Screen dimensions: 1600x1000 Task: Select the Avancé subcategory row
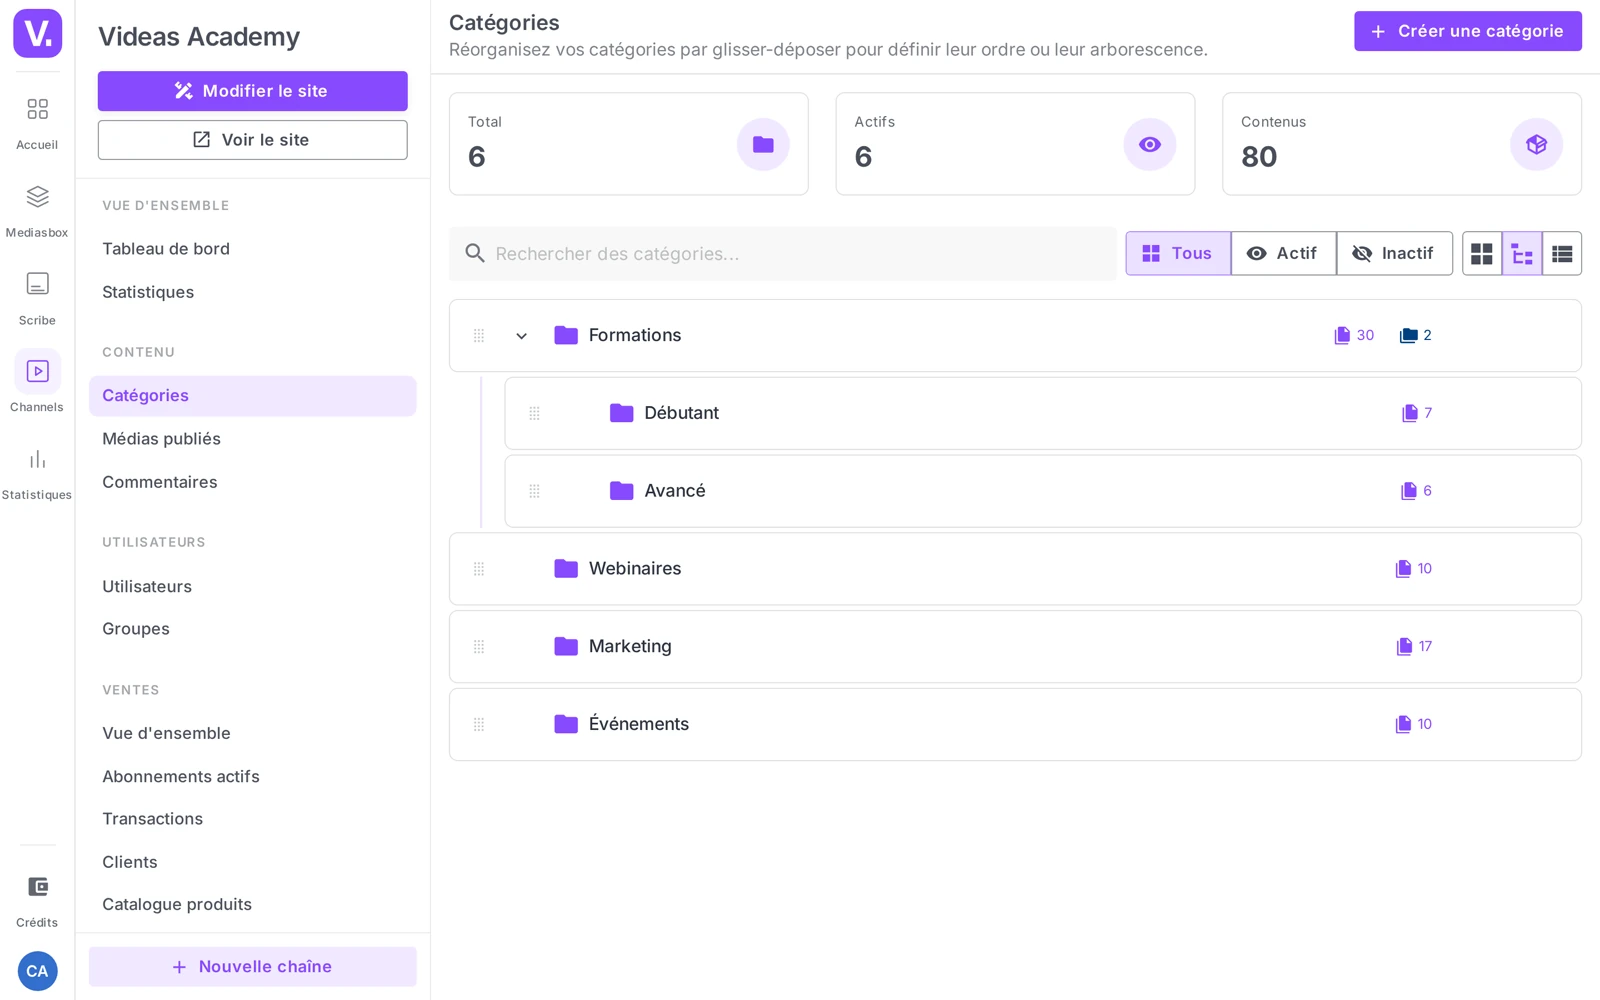[1043, 491]
